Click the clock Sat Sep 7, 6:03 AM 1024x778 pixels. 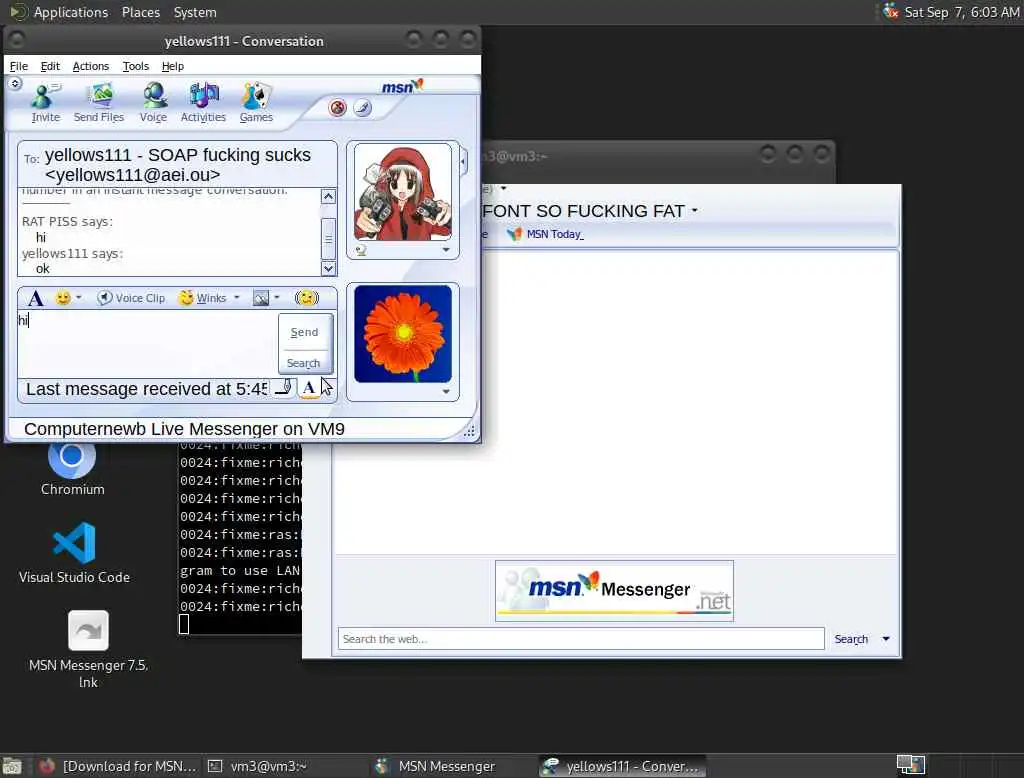pyautogui.click(x=961, y=12)
